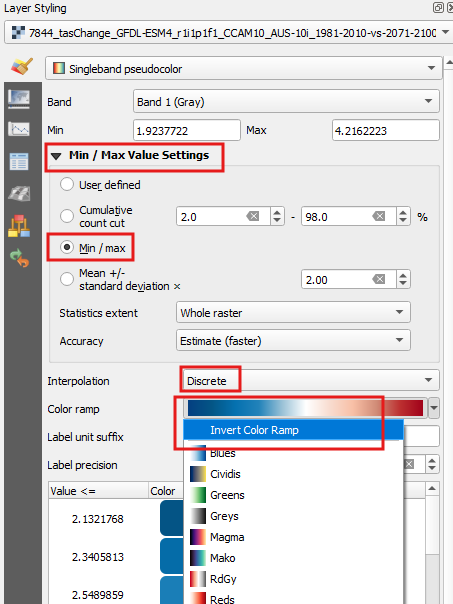This screenshot has width=453, height=604.
Task: Select the Min / max radio option
Action: pyautogui.click(x=67, y=247)
